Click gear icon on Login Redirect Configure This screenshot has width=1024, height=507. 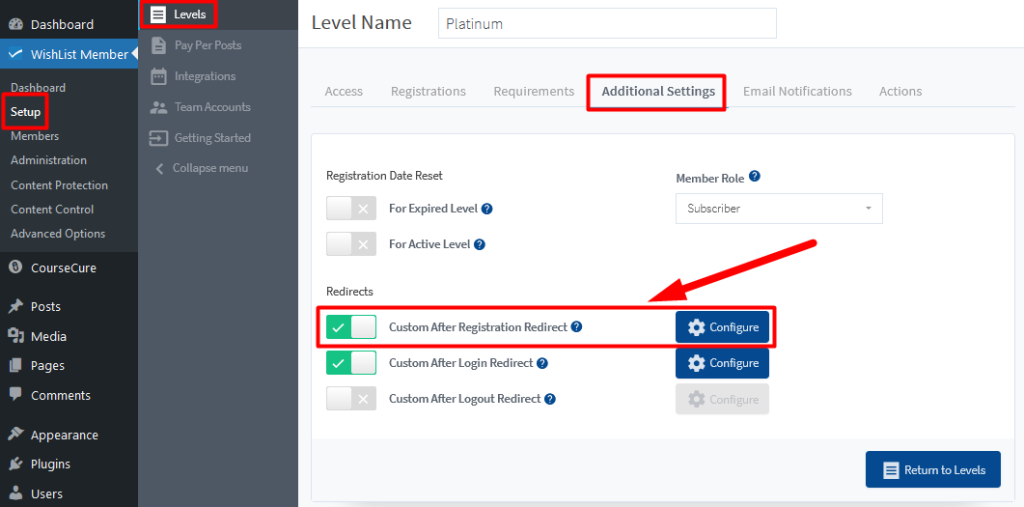pos(696,363)
